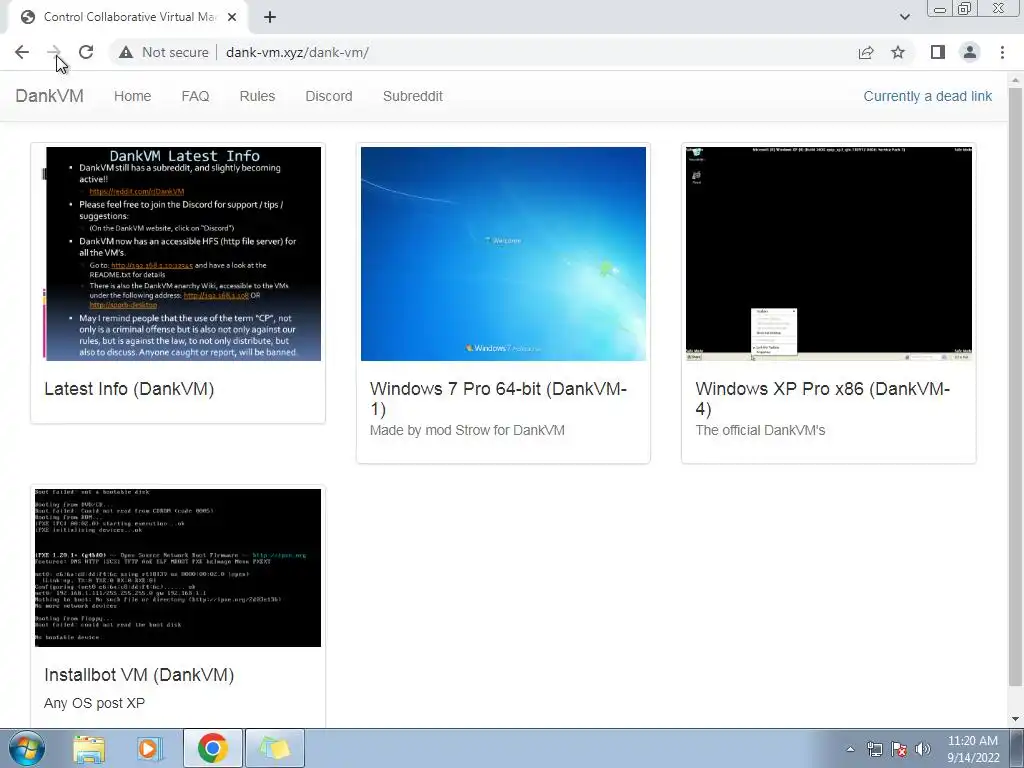The height and width of the screenshot is (768, 1024).
Task: Click the Windows 7 Pro 64-bit (DankVM-1) title
Action: coord(498,398)
